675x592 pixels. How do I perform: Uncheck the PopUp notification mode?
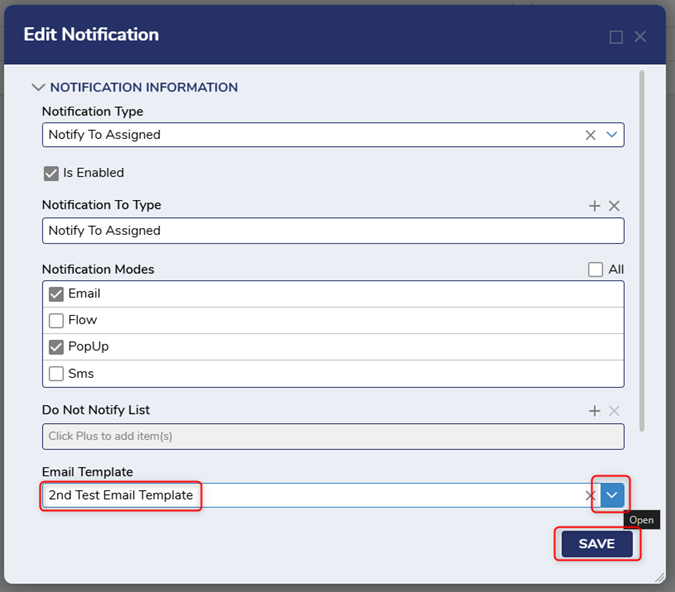click(x=57, y=347)
